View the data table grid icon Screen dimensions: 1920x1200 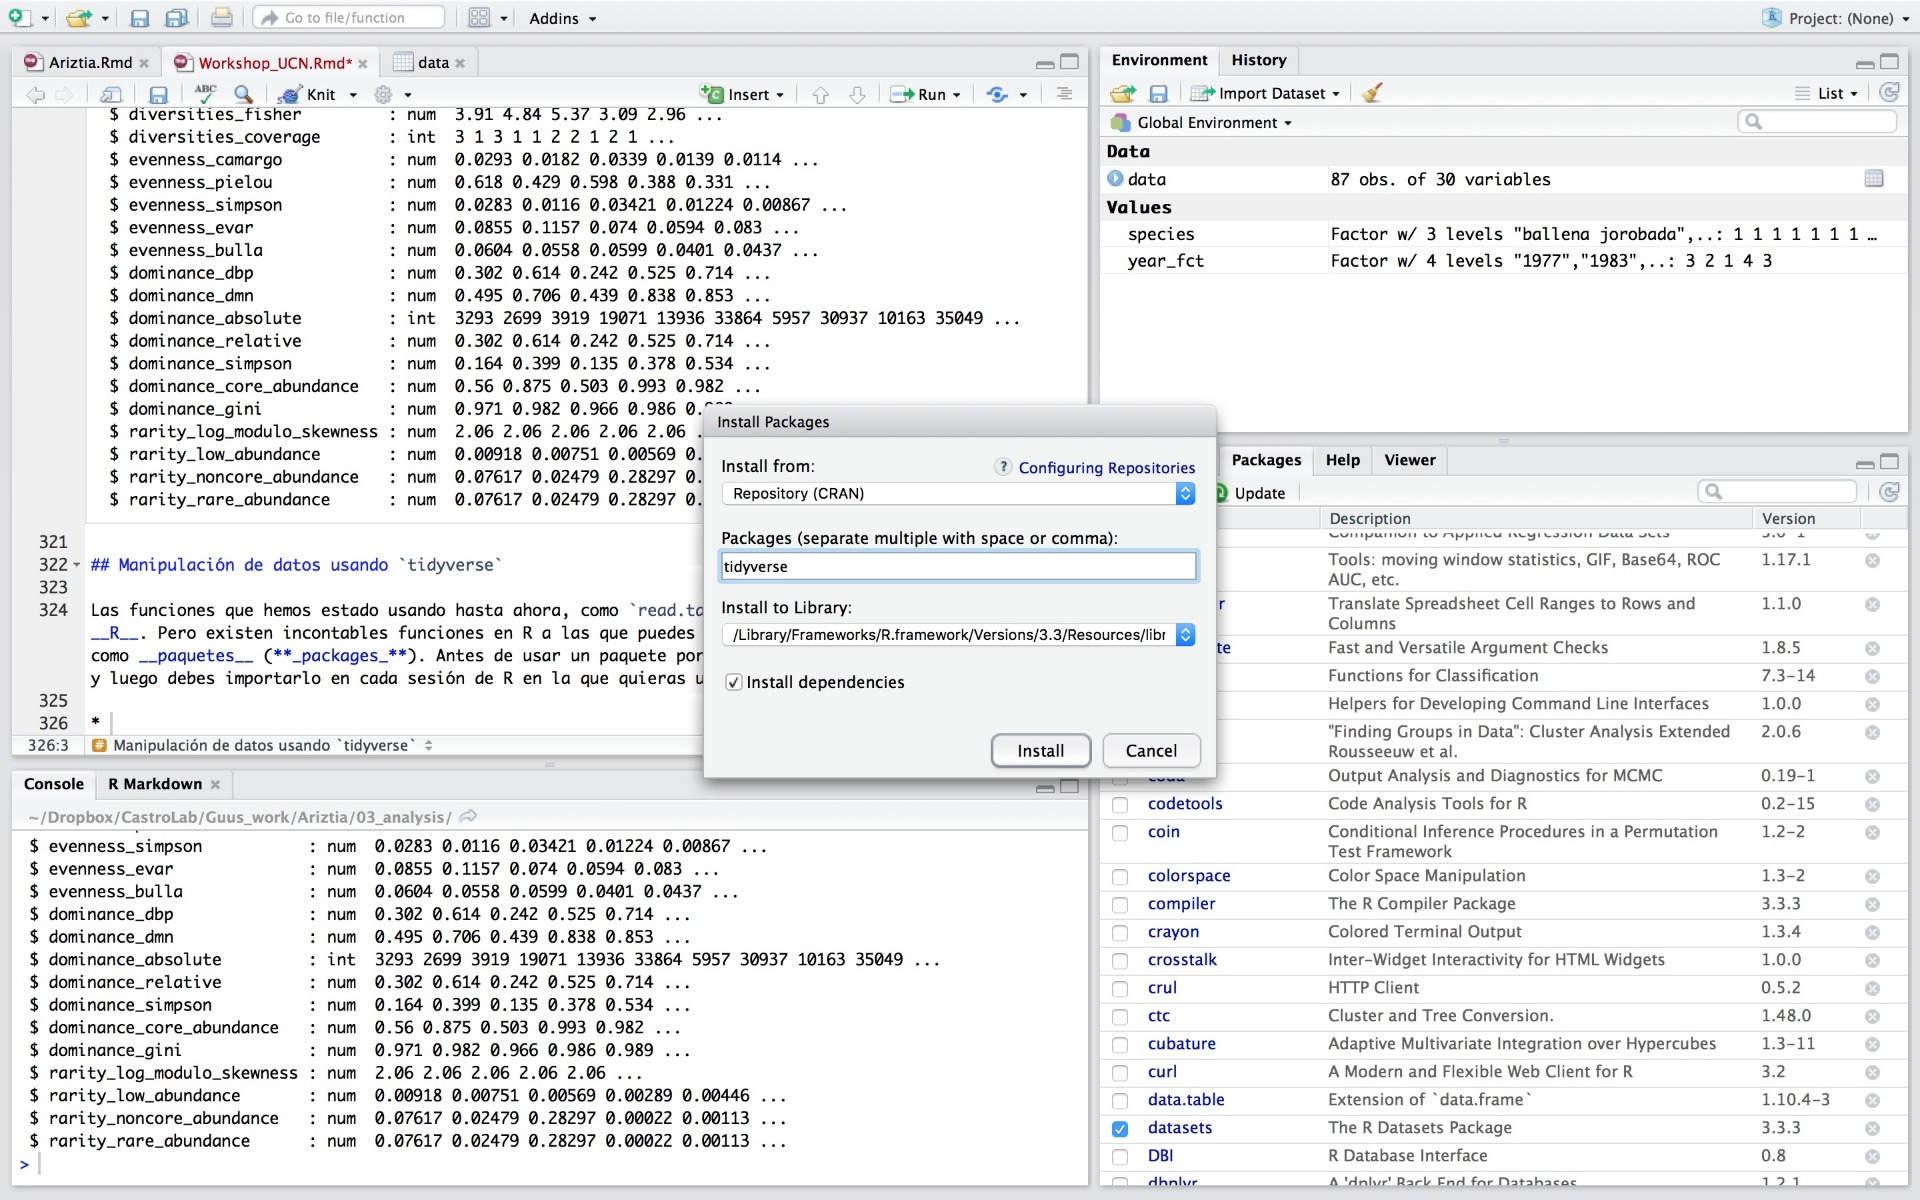1873,179
